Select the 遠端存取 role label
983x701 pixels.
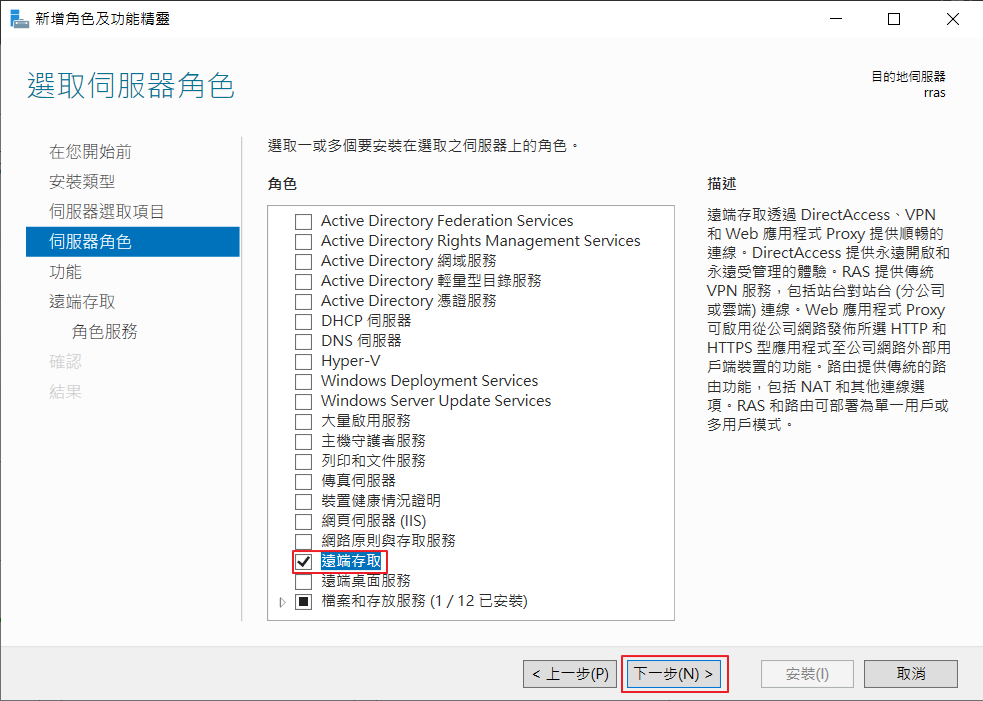point(351,561)
